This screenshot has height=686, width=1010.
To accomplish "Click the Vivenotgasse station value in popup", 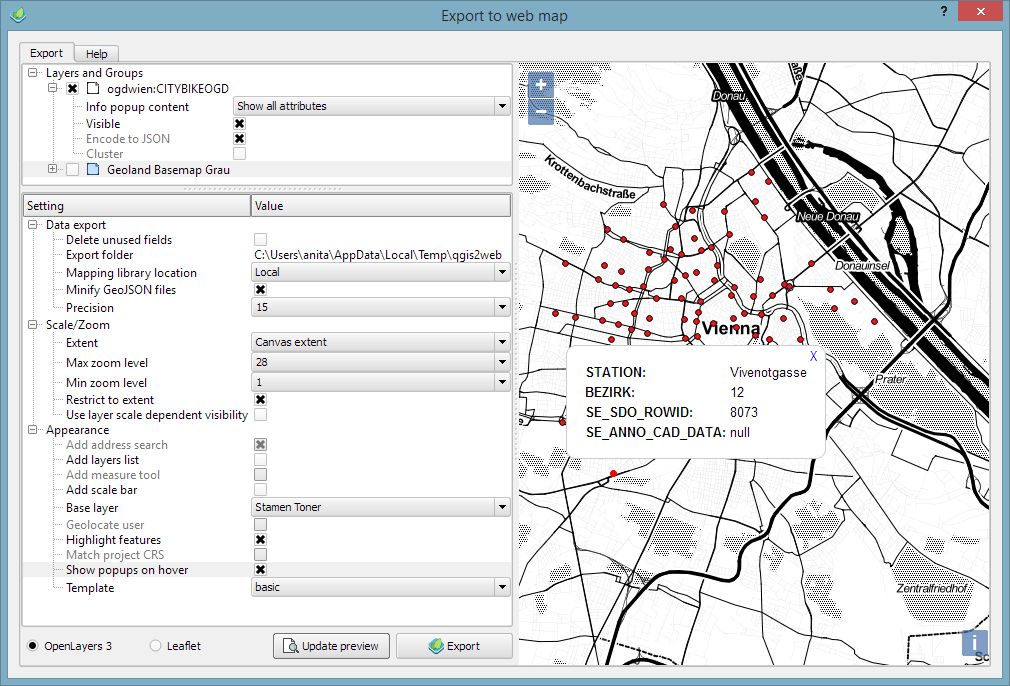I will point(768,372).
